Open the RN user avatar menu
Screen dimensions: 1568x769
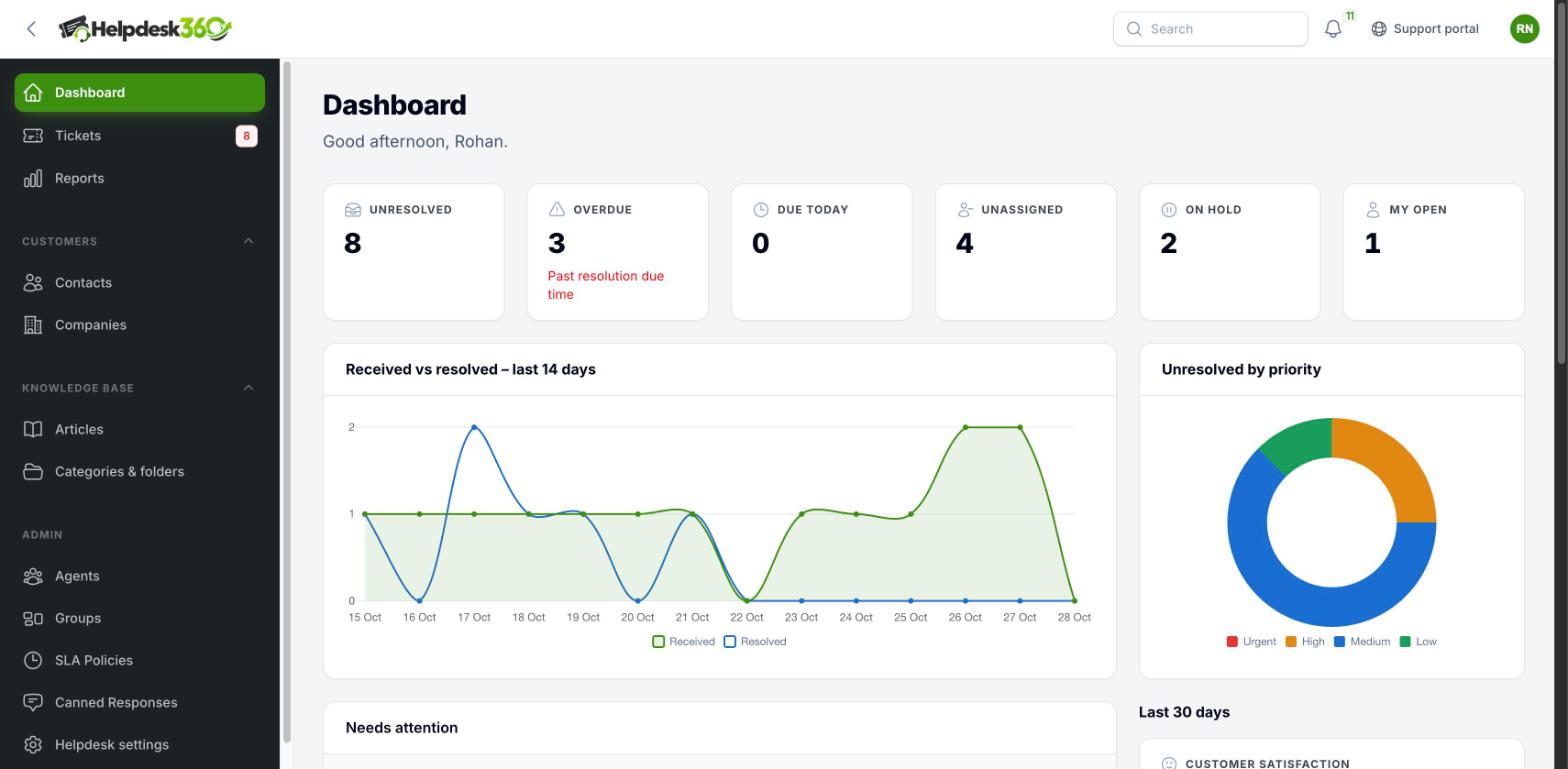click(x=1525, y=29)
